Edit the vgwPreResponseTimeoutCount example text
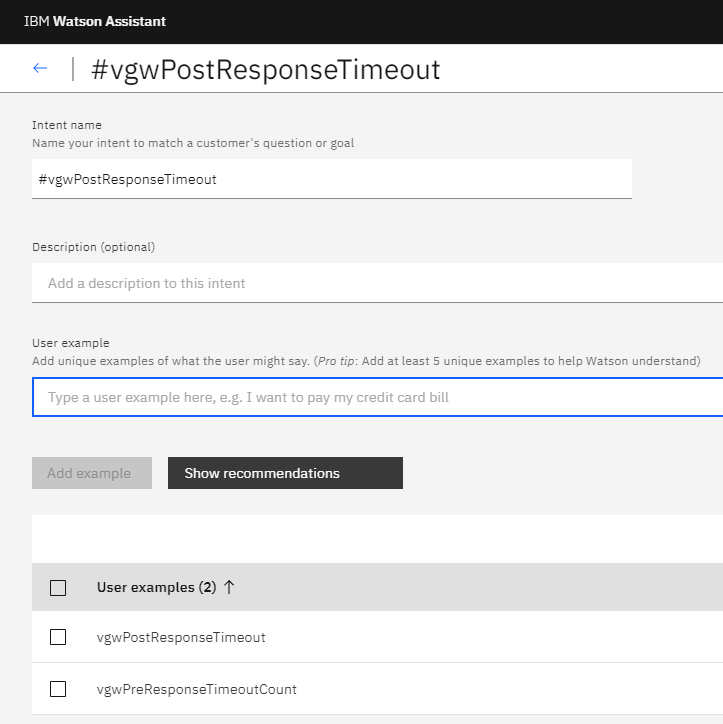Viewport: 723px width, 724px height. 197,689
